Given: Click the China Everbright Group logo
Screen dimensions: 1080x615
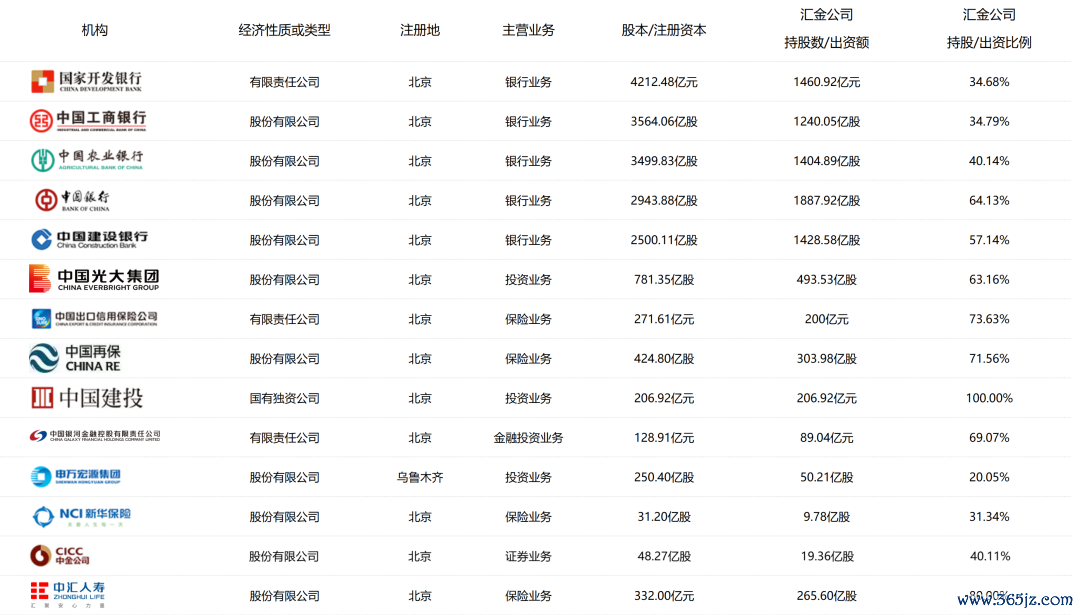Looking at the screenshot, I should [94, 279].
